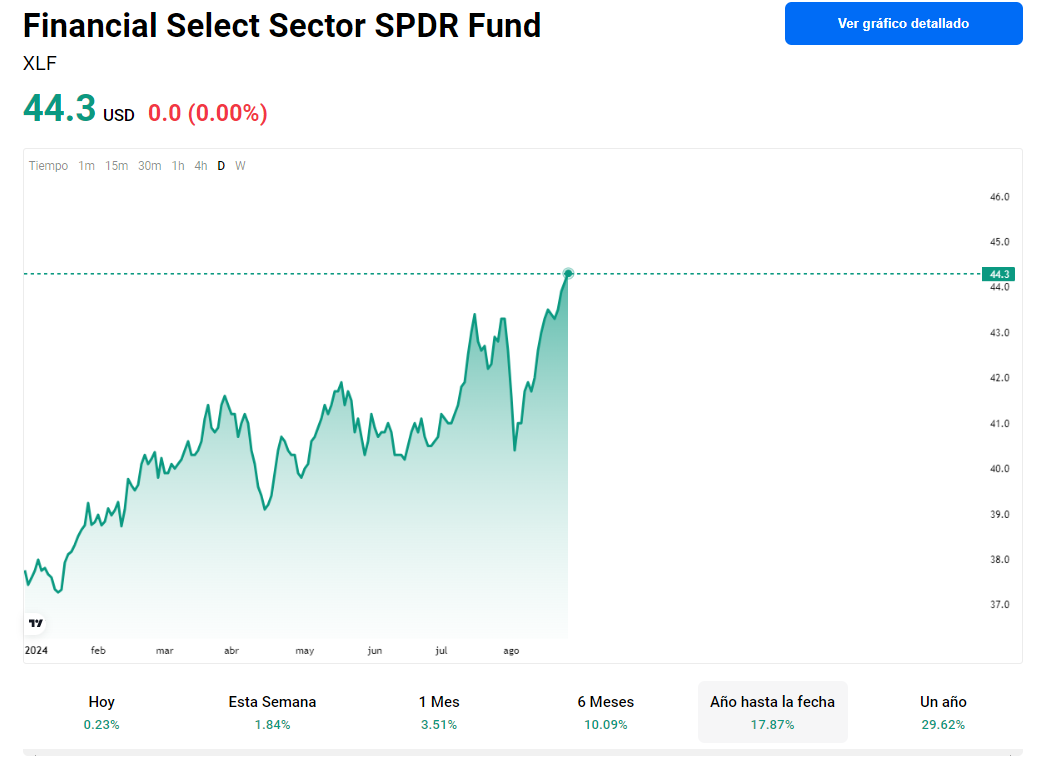This screenshot has height=766, width=1040.
Task: Select the 1h chart interval
Action: (x=178, y=166)
